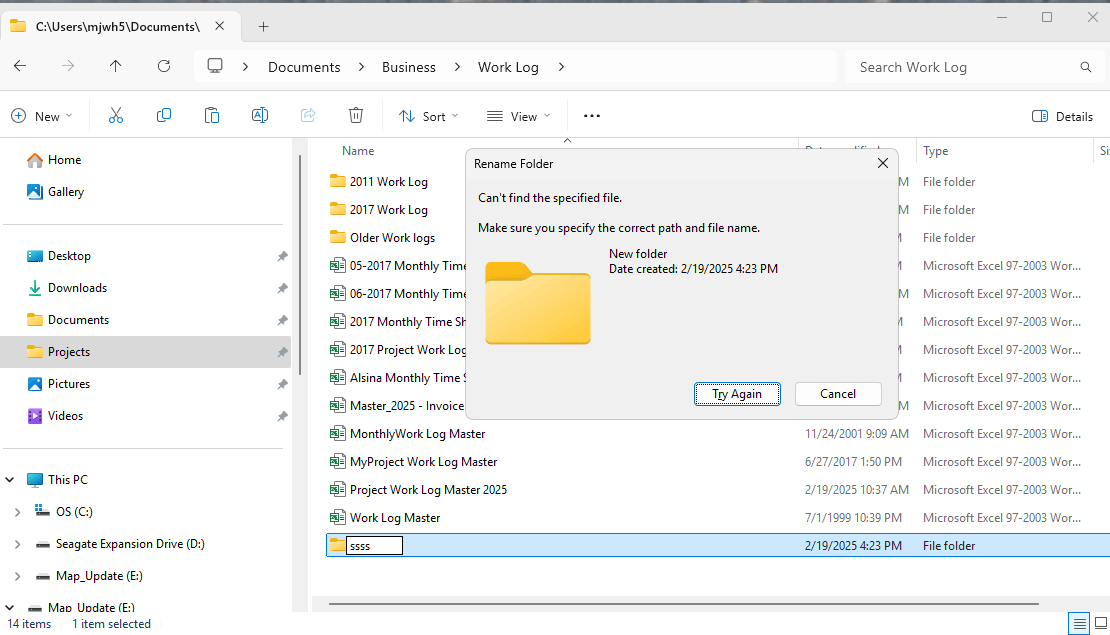Navigate up one folder level
This screenshot has height=635, width=1110.
coord(115,67)
